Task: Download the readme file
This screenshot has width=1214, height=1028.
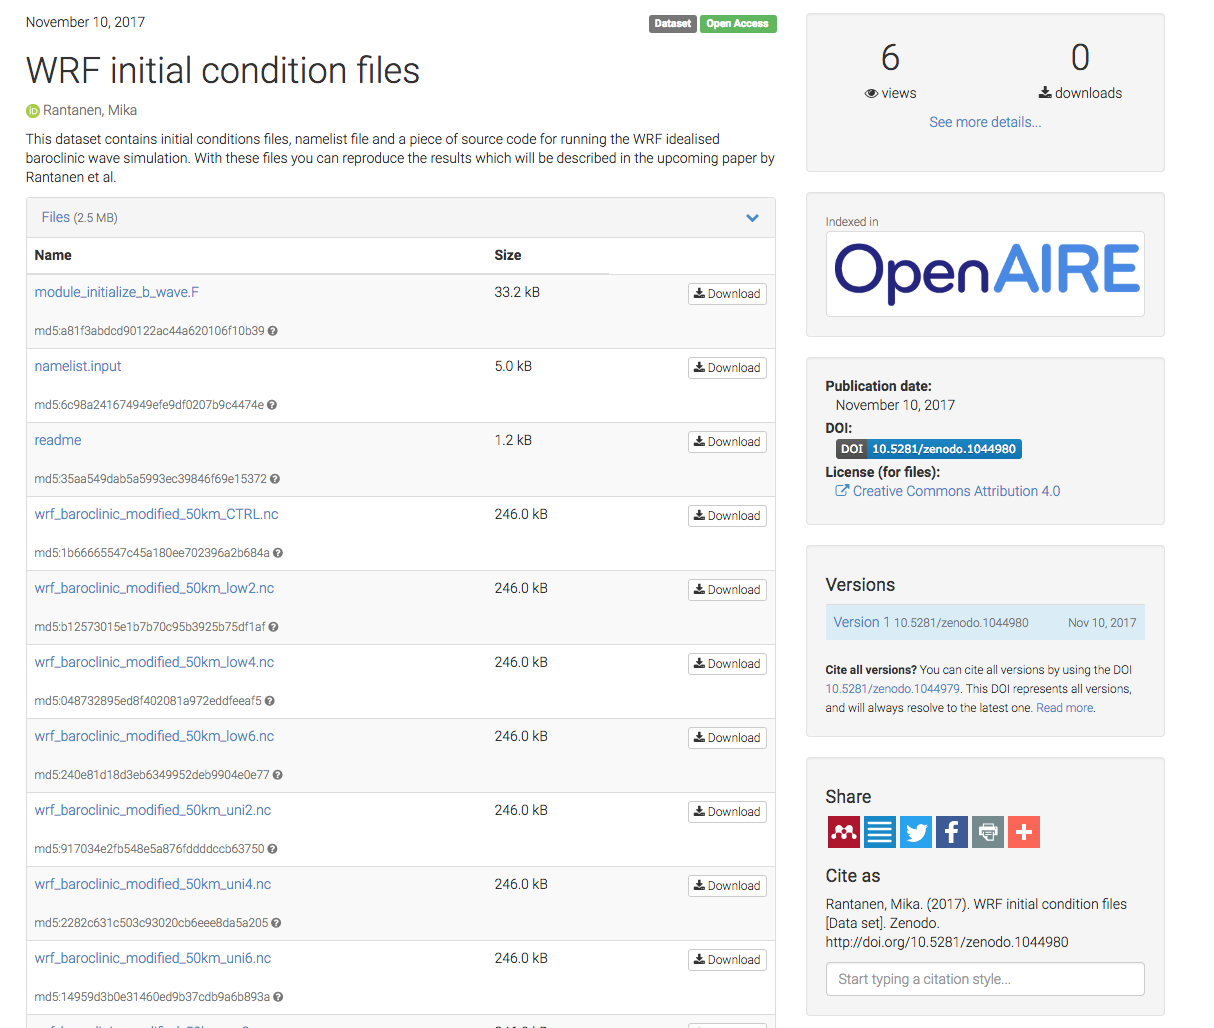Action: tap(727, 442)
